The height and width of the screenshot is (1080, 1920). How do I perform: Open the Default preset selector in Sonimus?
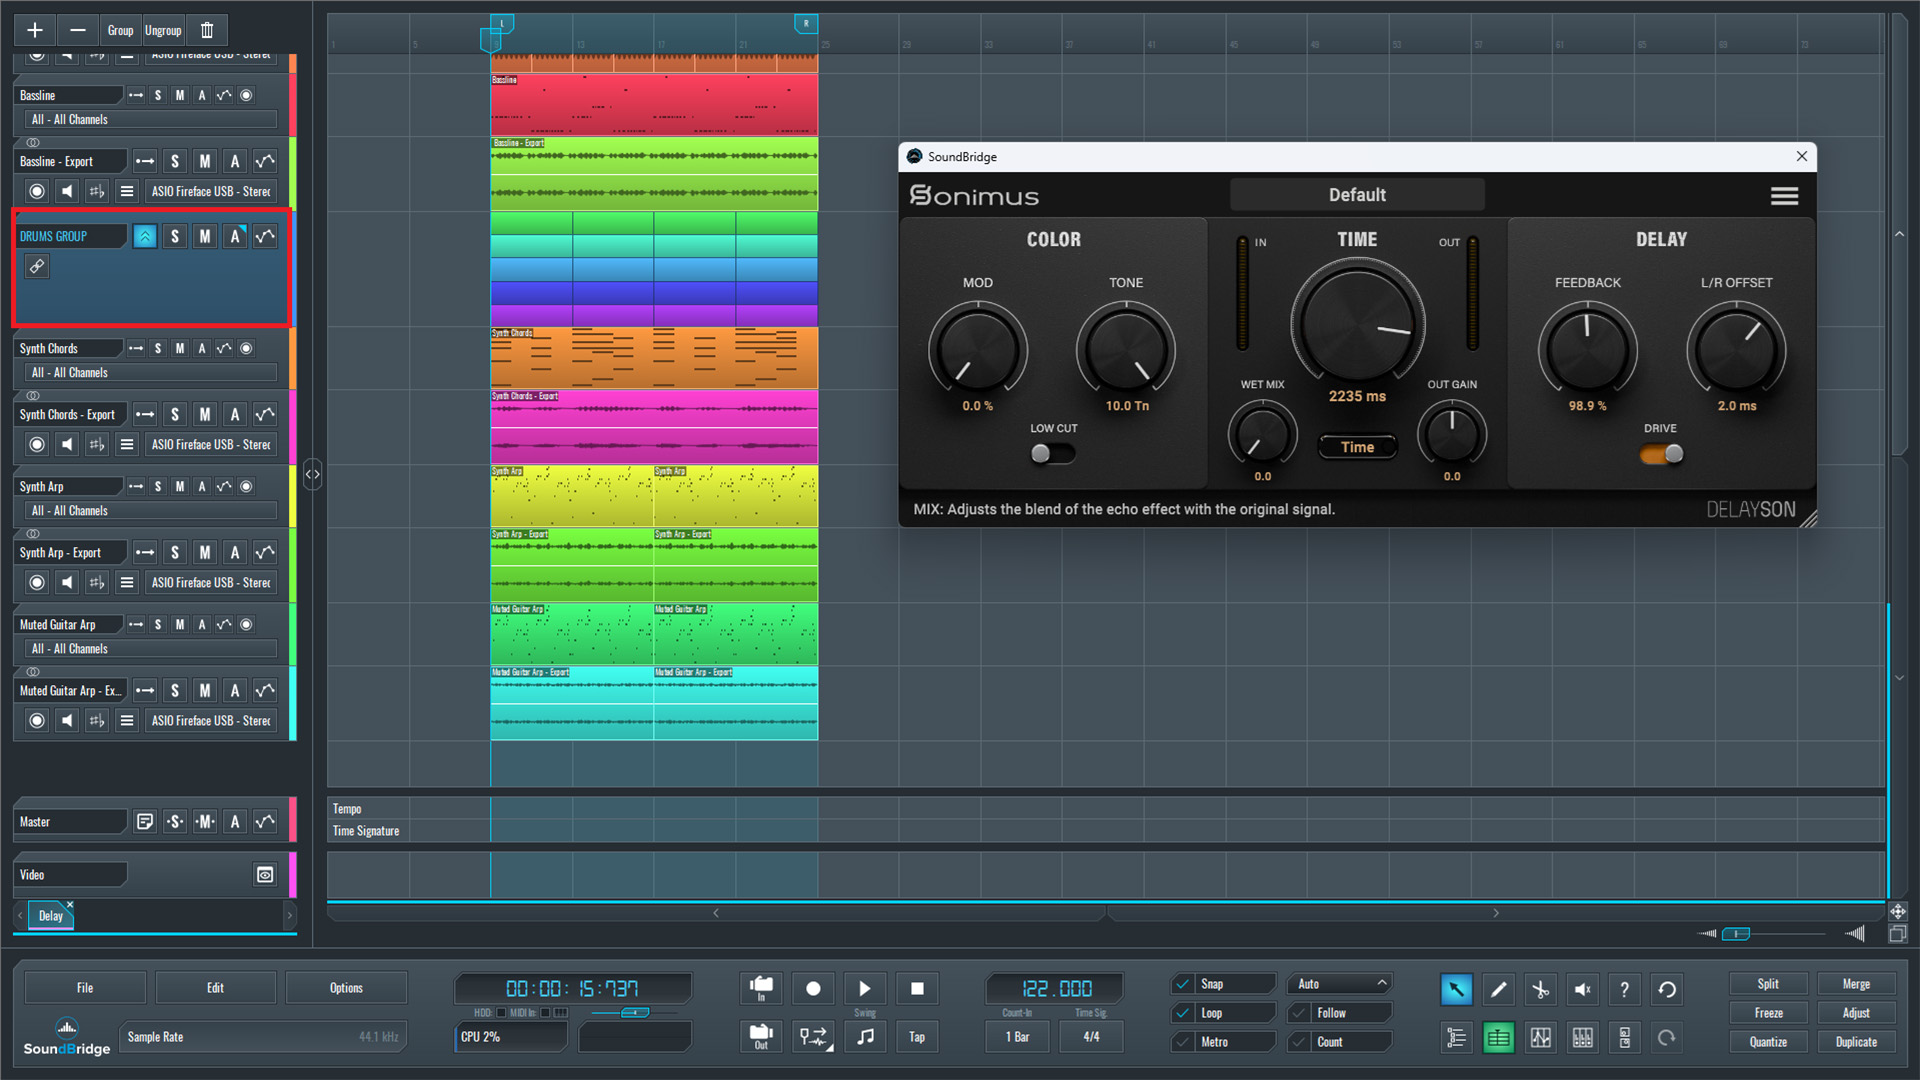pyautogui.click(x=1357, y=195)
